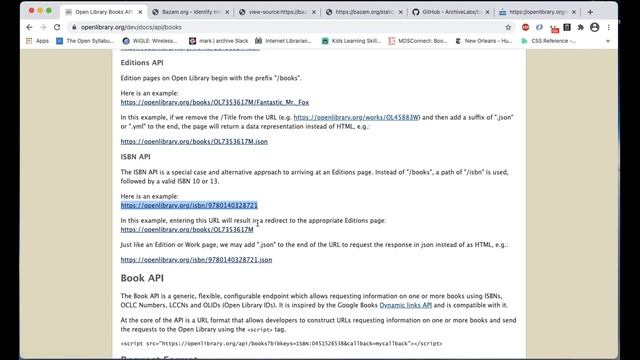Close the Open Library Books API tab

point(140,12)
